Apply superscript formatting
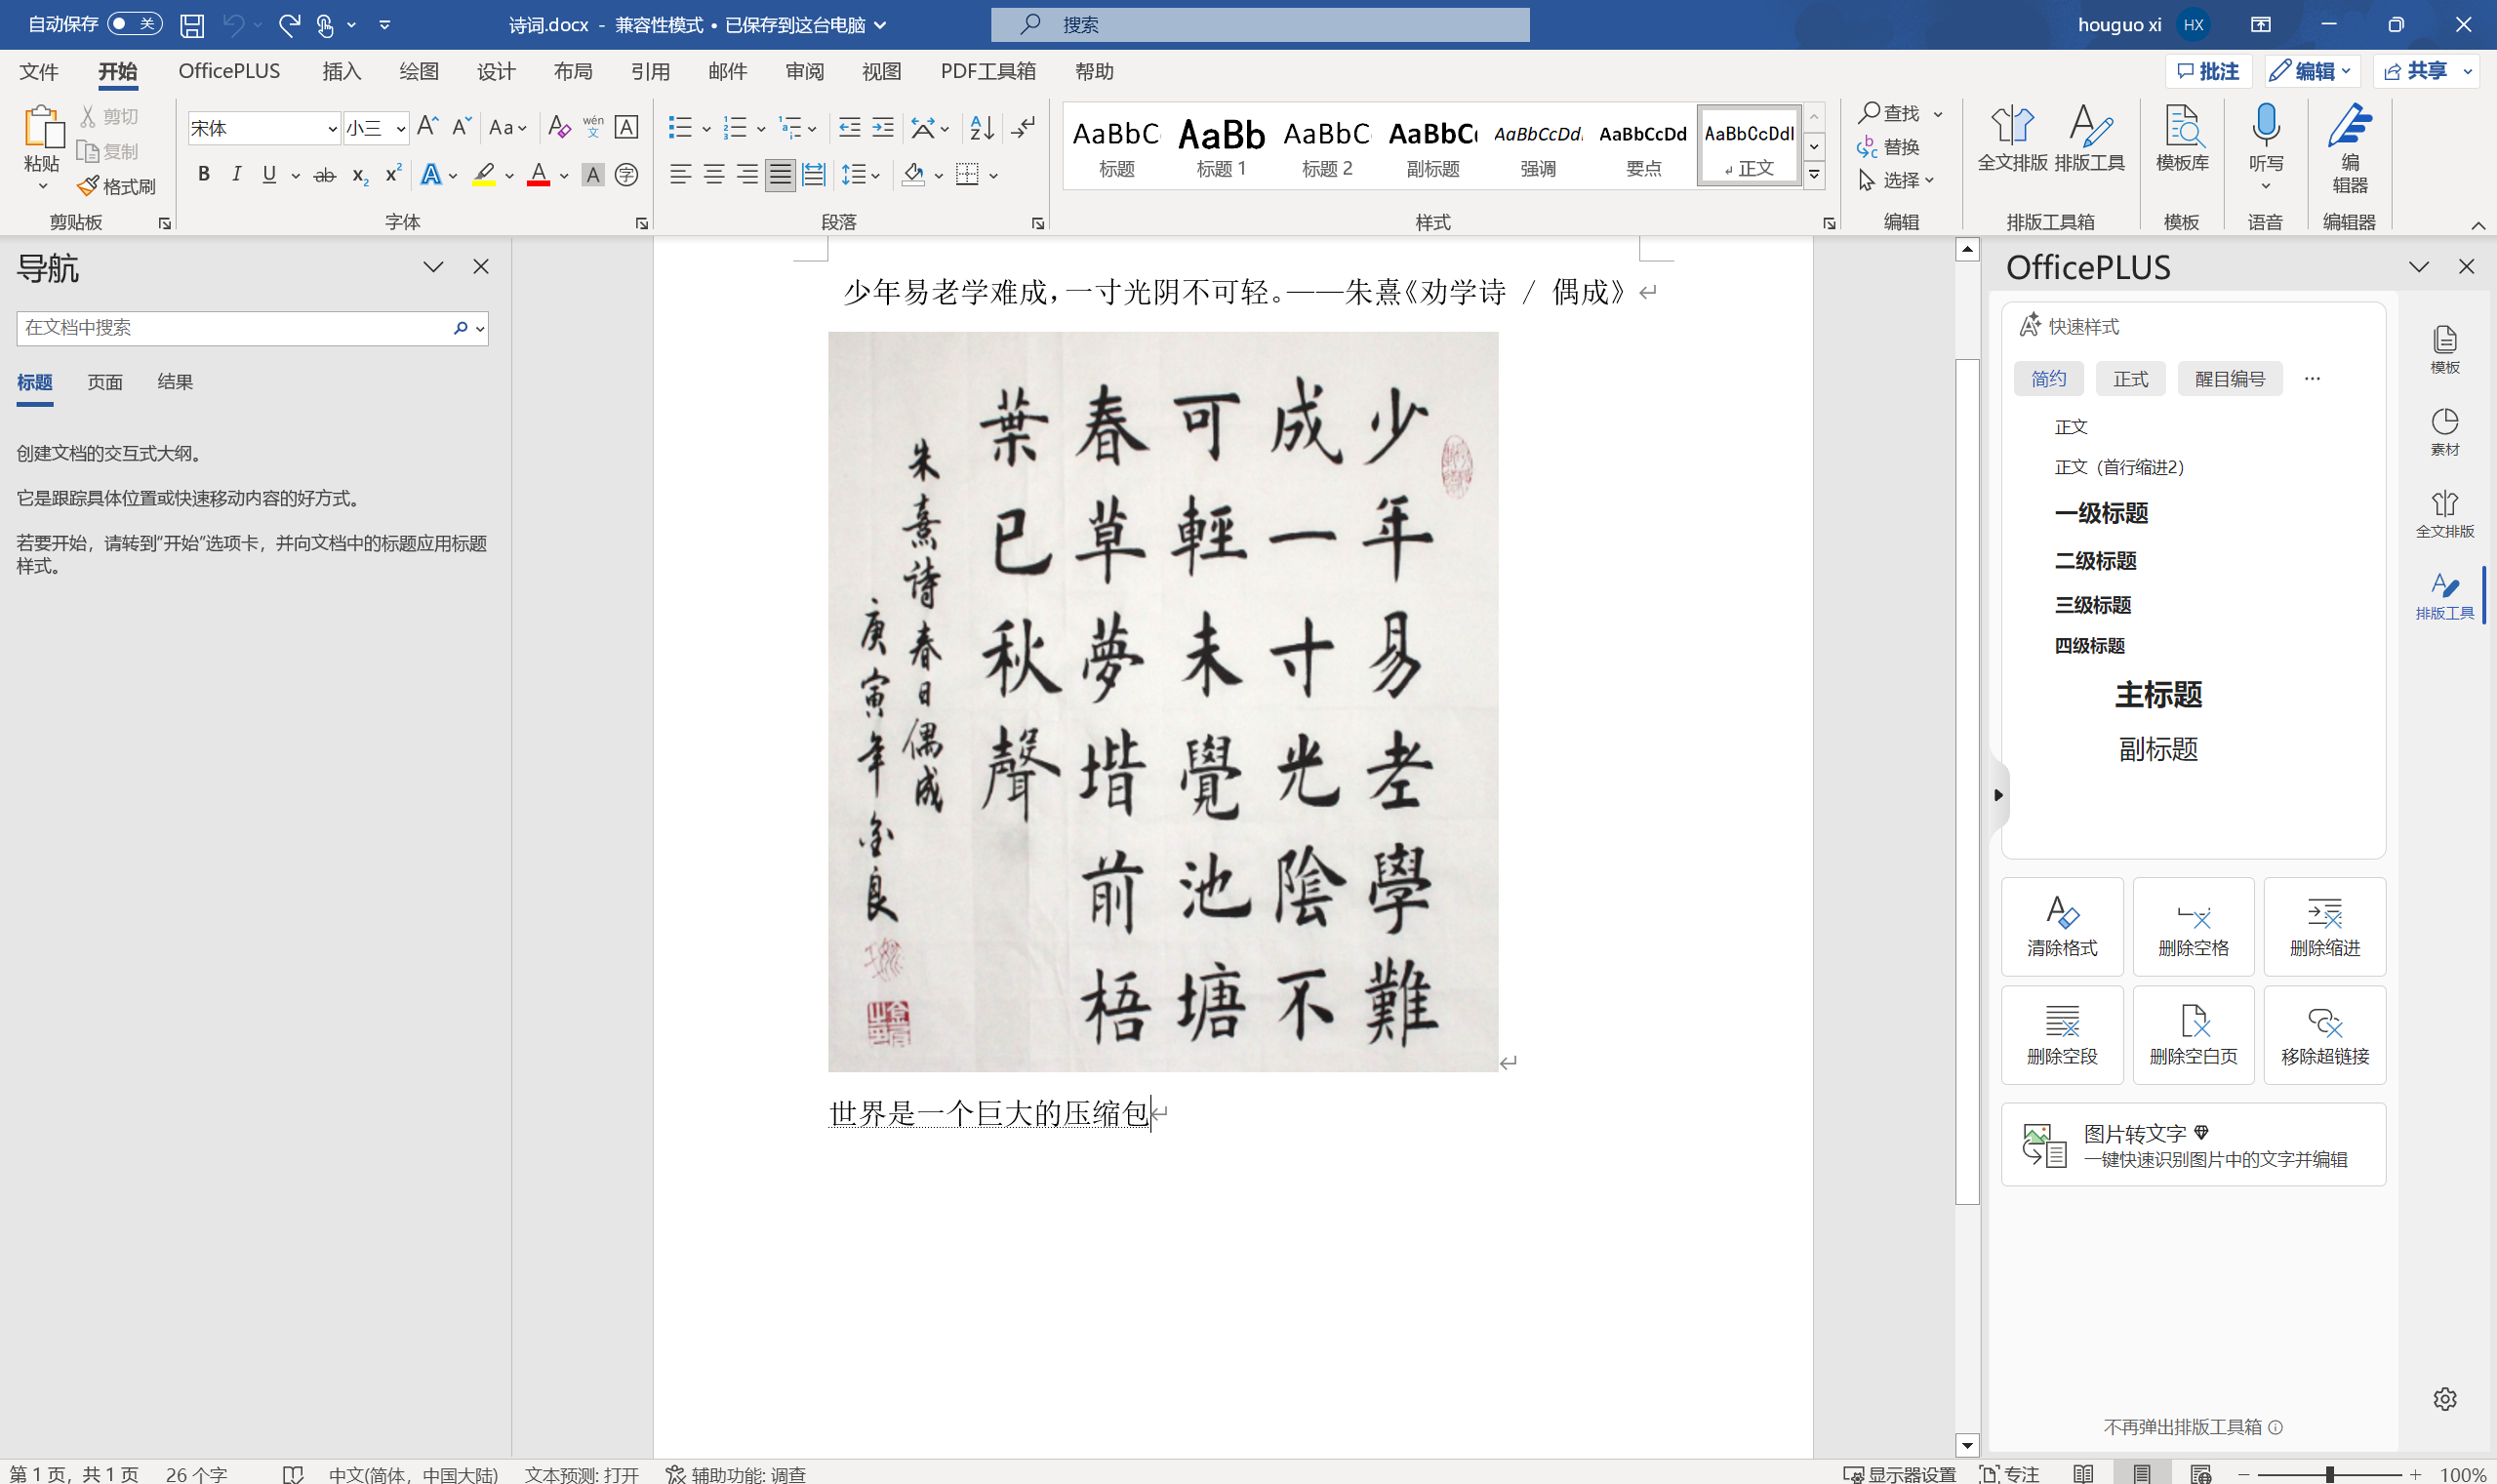Viewport: 2497px width, 1484px height. click(x=393, y=175)
